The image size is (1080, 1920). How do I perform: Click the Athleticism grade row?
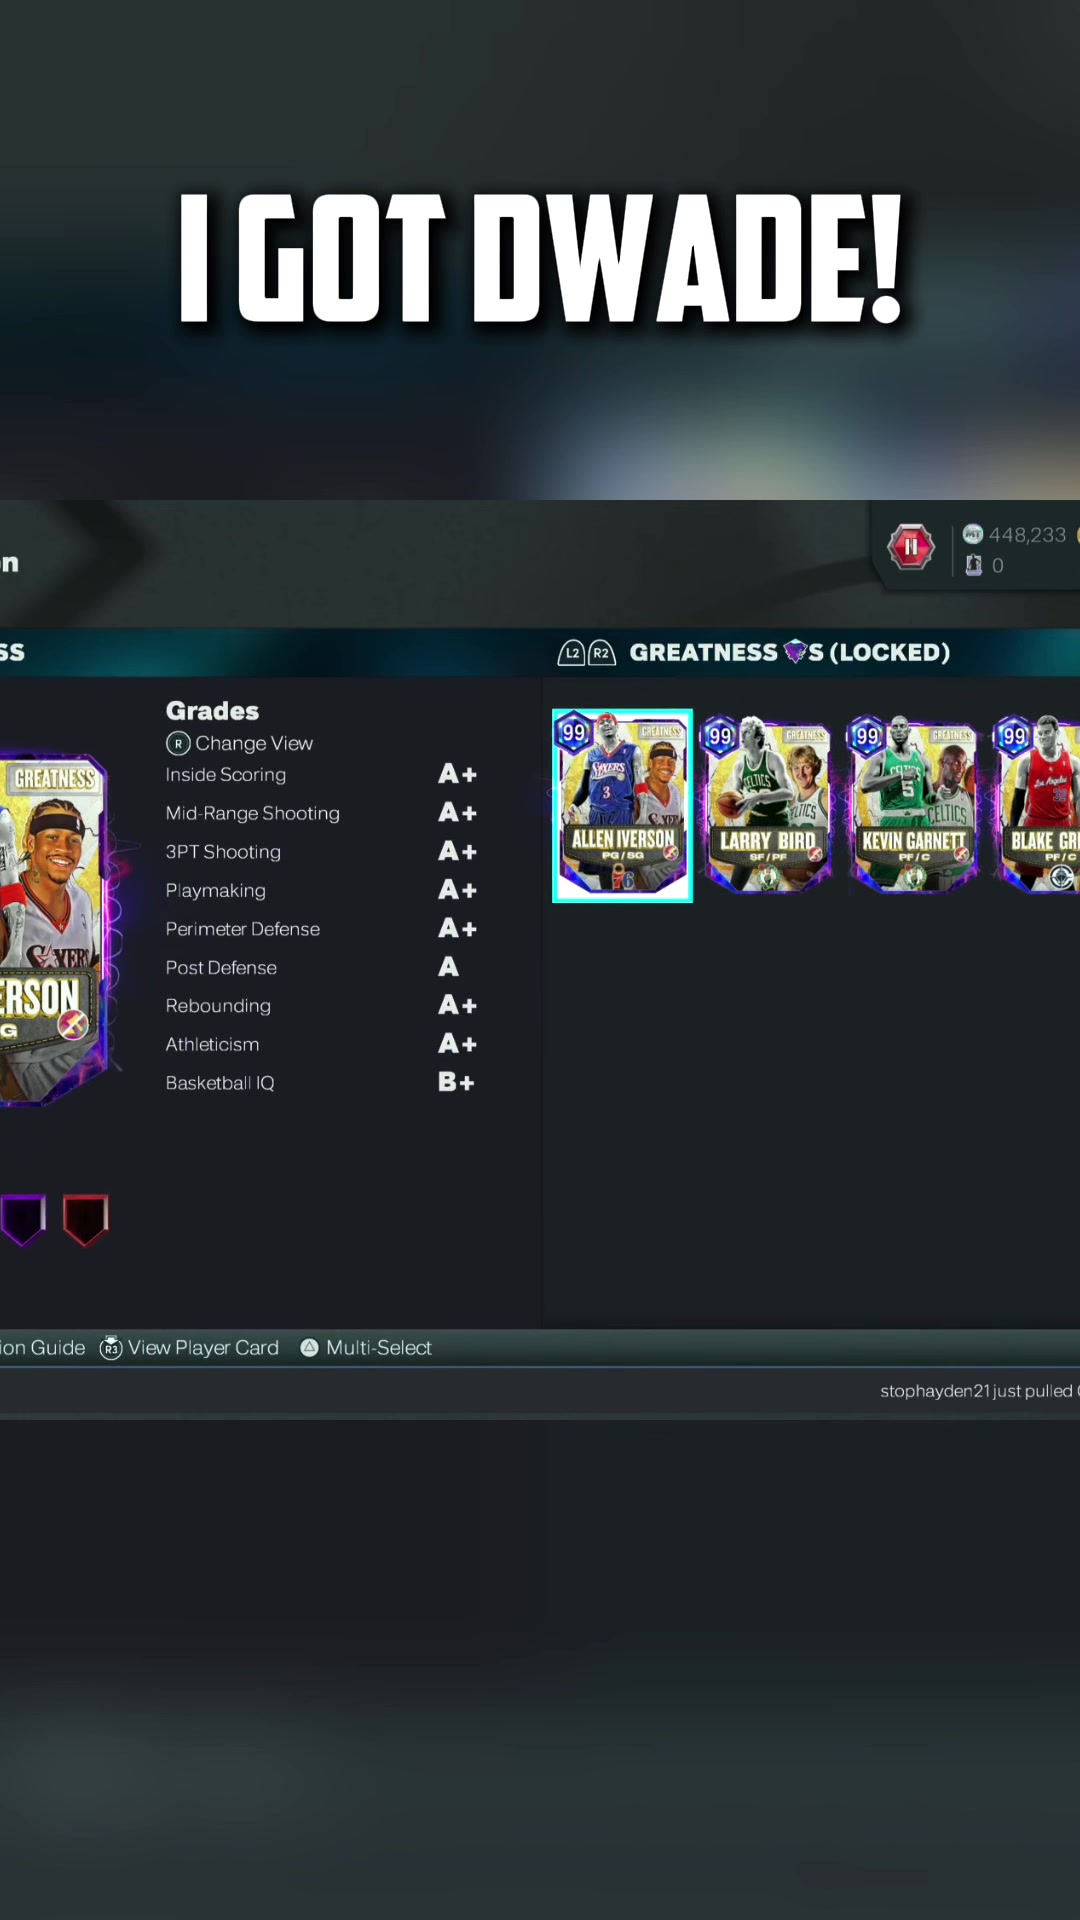coord(321,1044)
